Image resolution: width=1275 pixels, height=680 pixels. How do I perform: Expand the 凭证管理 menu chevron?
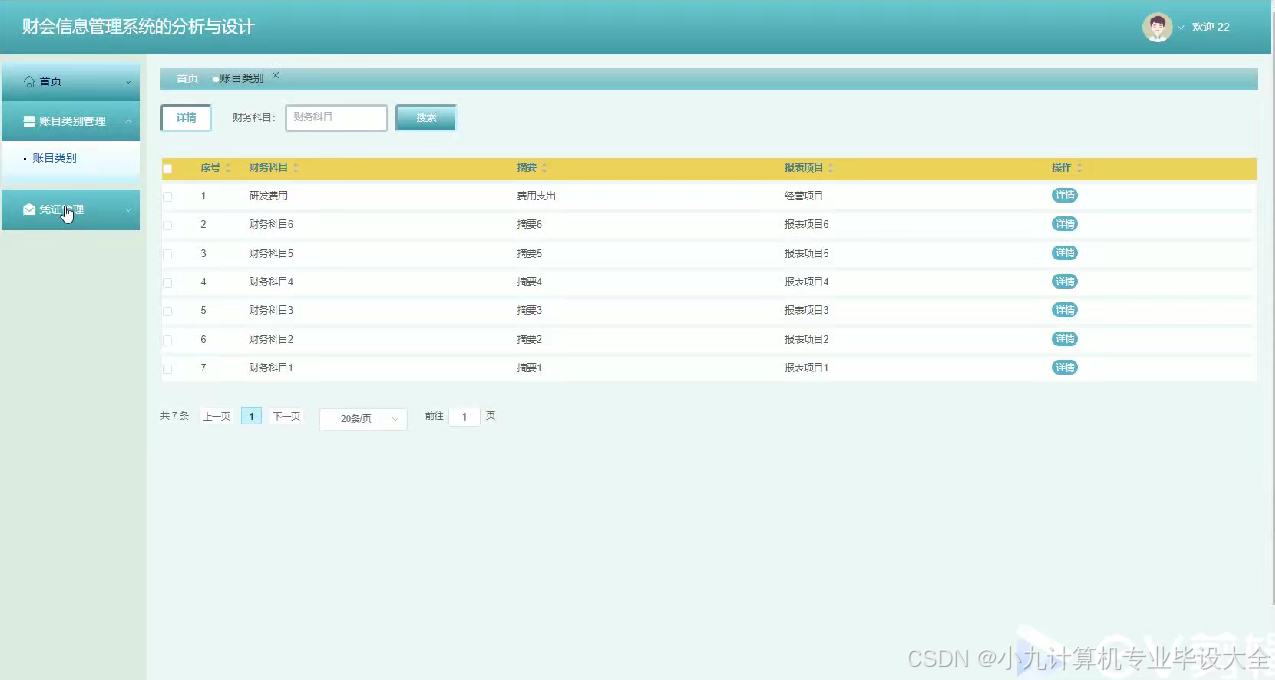[128, 210]
